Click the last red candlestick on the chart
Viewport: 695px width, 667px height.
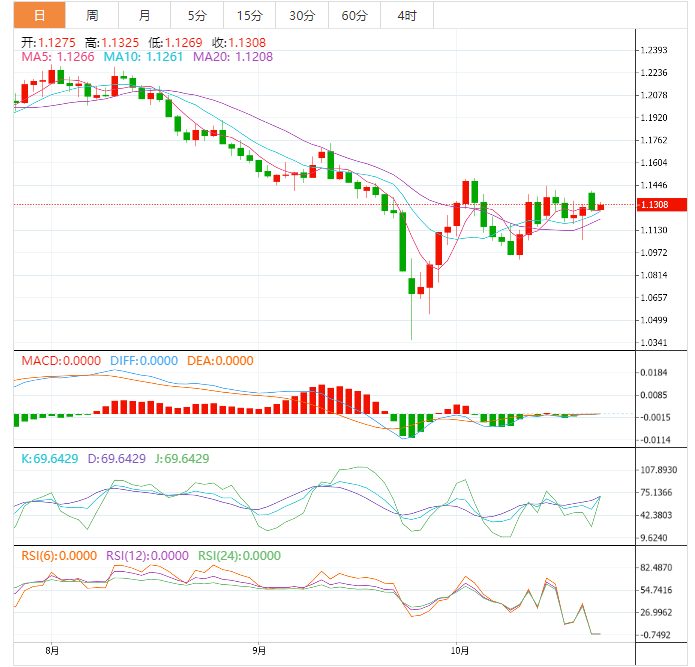(601, 207)
